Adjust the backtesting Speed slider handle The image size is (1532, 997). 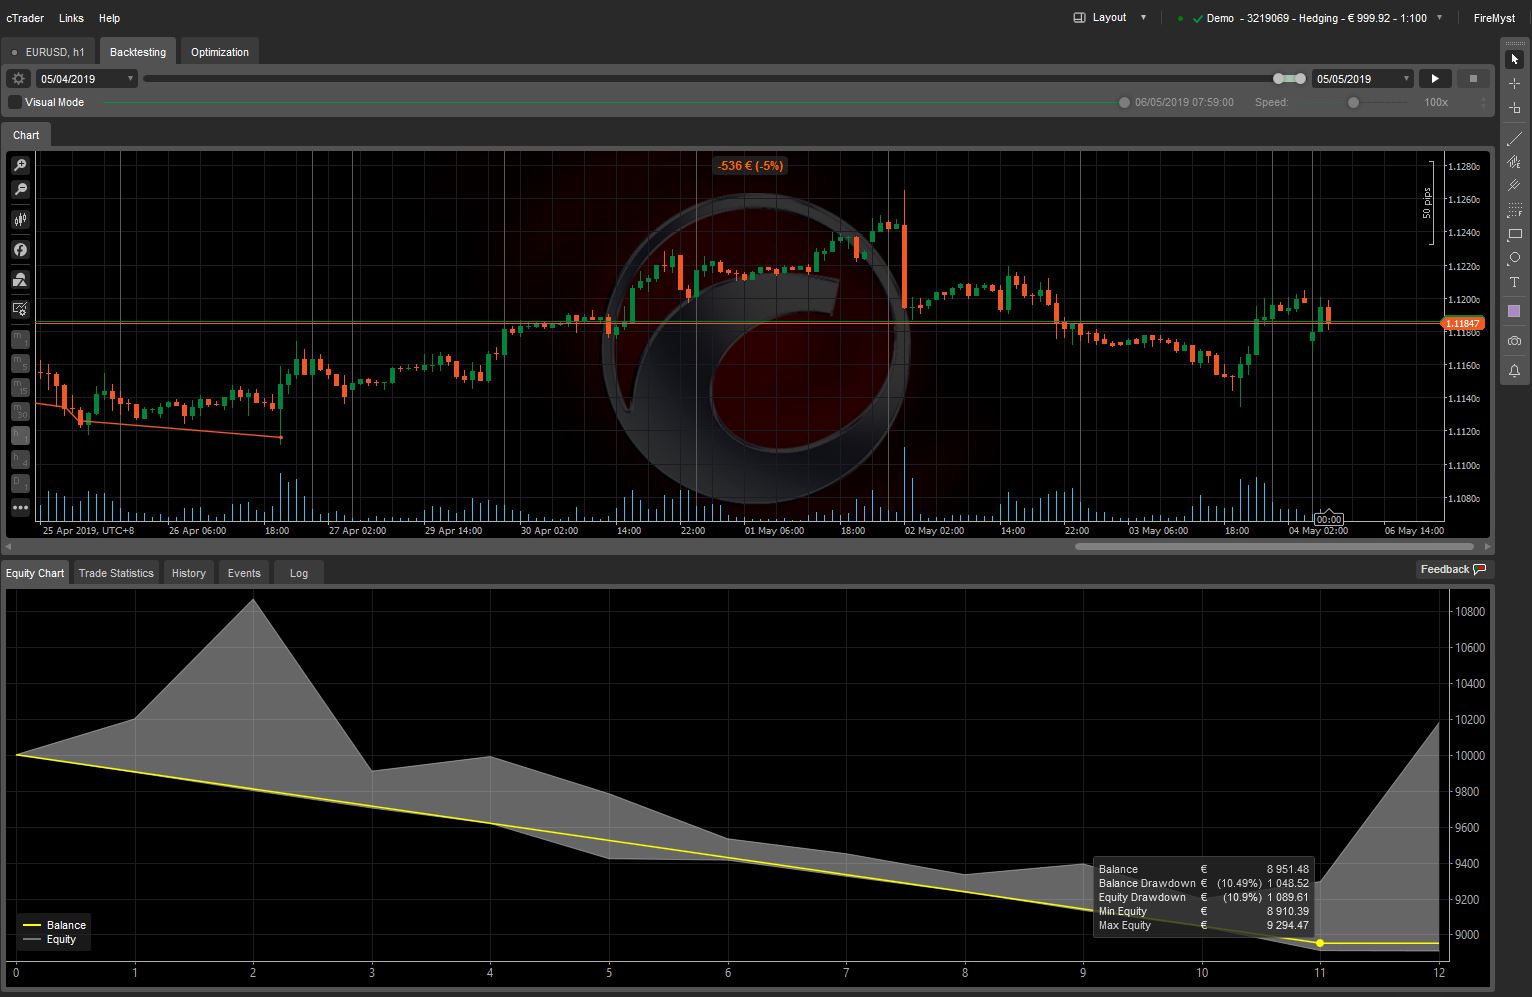pyautogui.click(x=1353, y=102)
